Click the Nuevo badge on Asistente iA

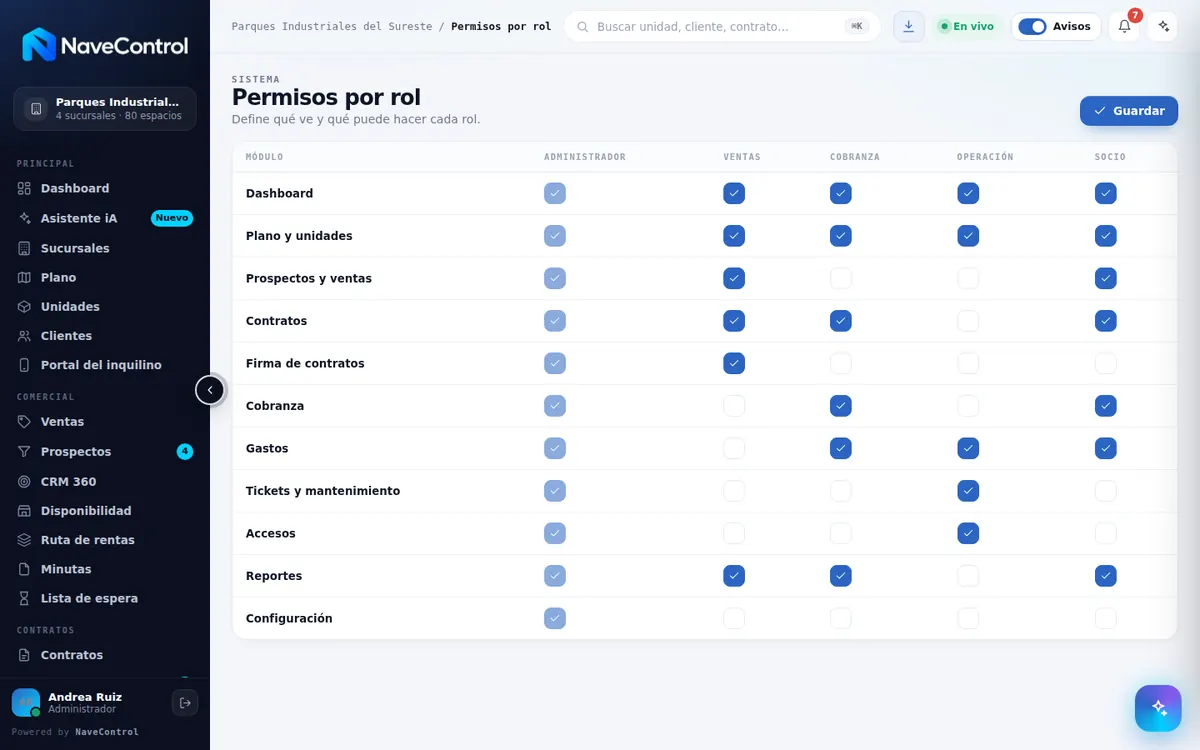(x=172, y=218)
